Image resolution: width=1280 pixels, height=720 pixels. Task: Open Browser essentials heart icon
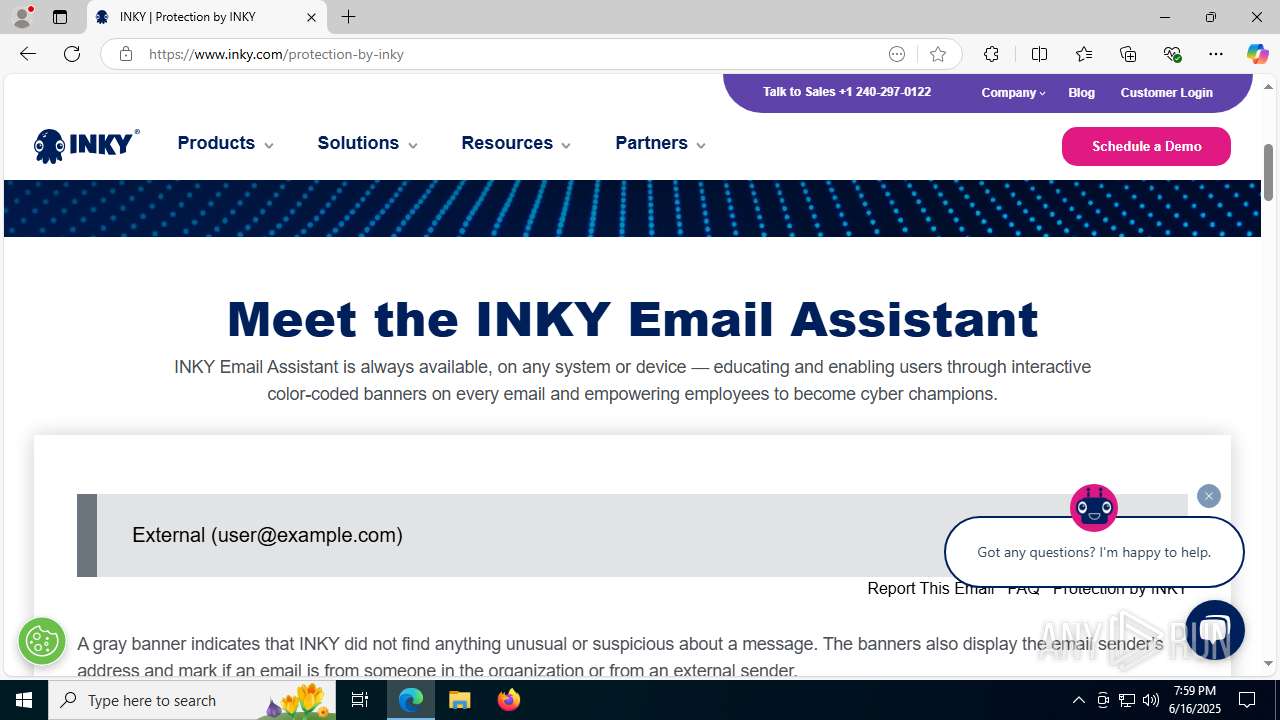tap(1172, 54)
